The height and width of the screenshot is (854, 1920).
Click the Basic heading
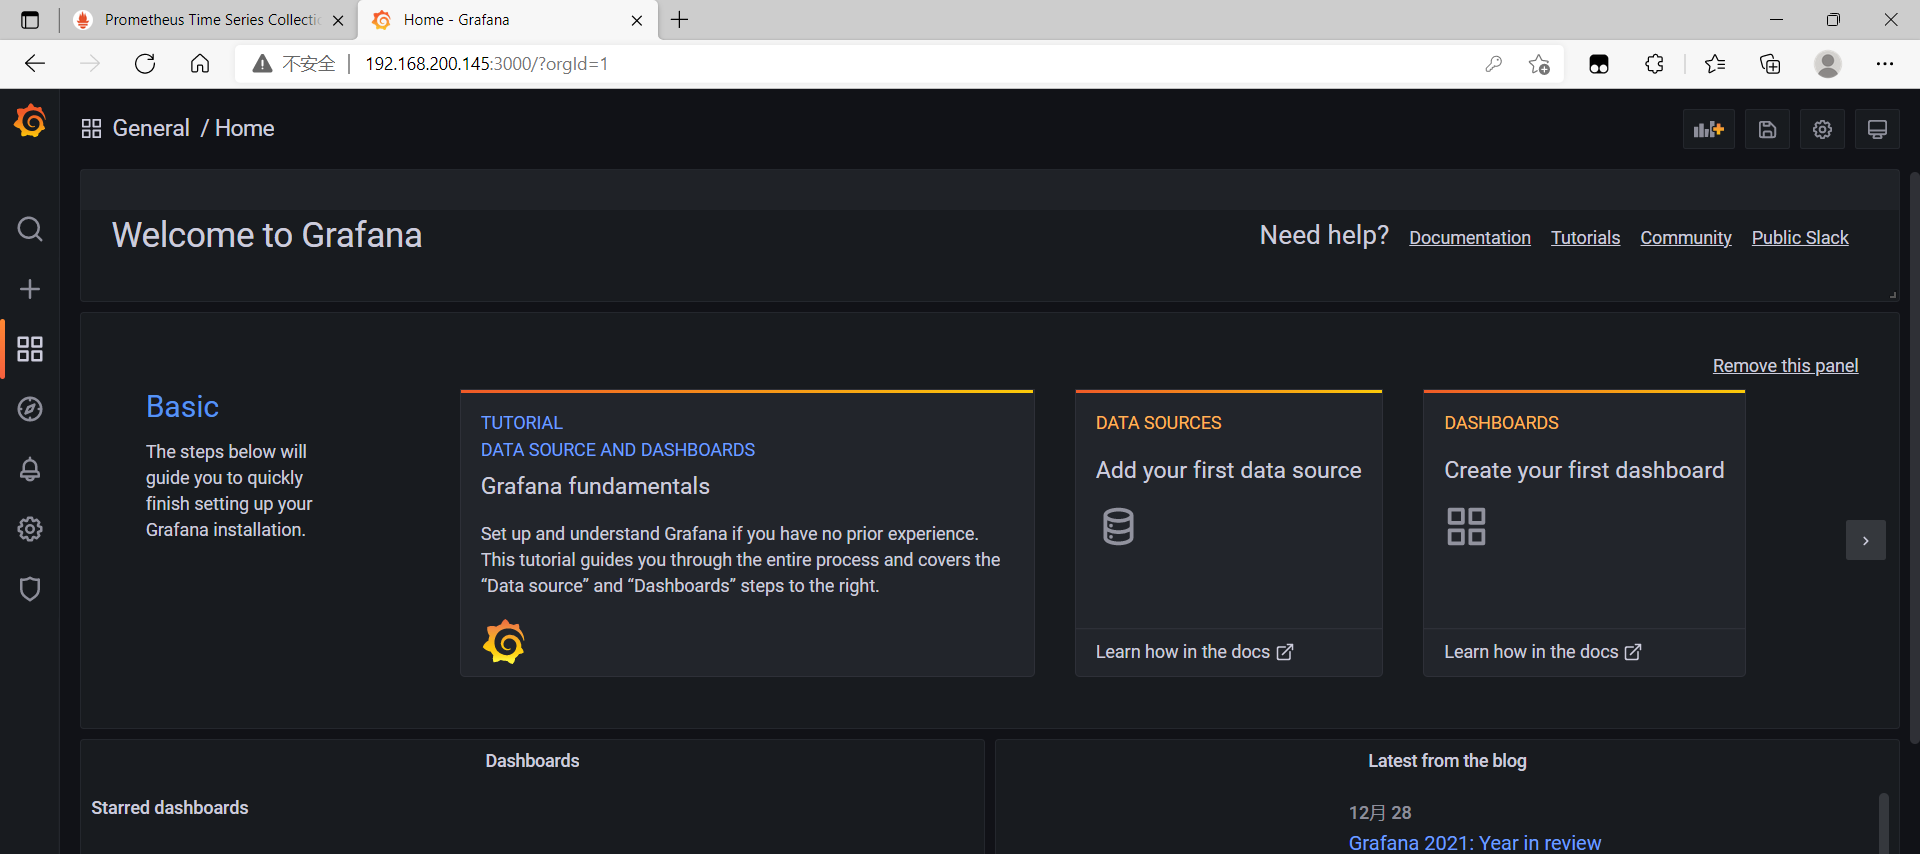pos(182,407)
